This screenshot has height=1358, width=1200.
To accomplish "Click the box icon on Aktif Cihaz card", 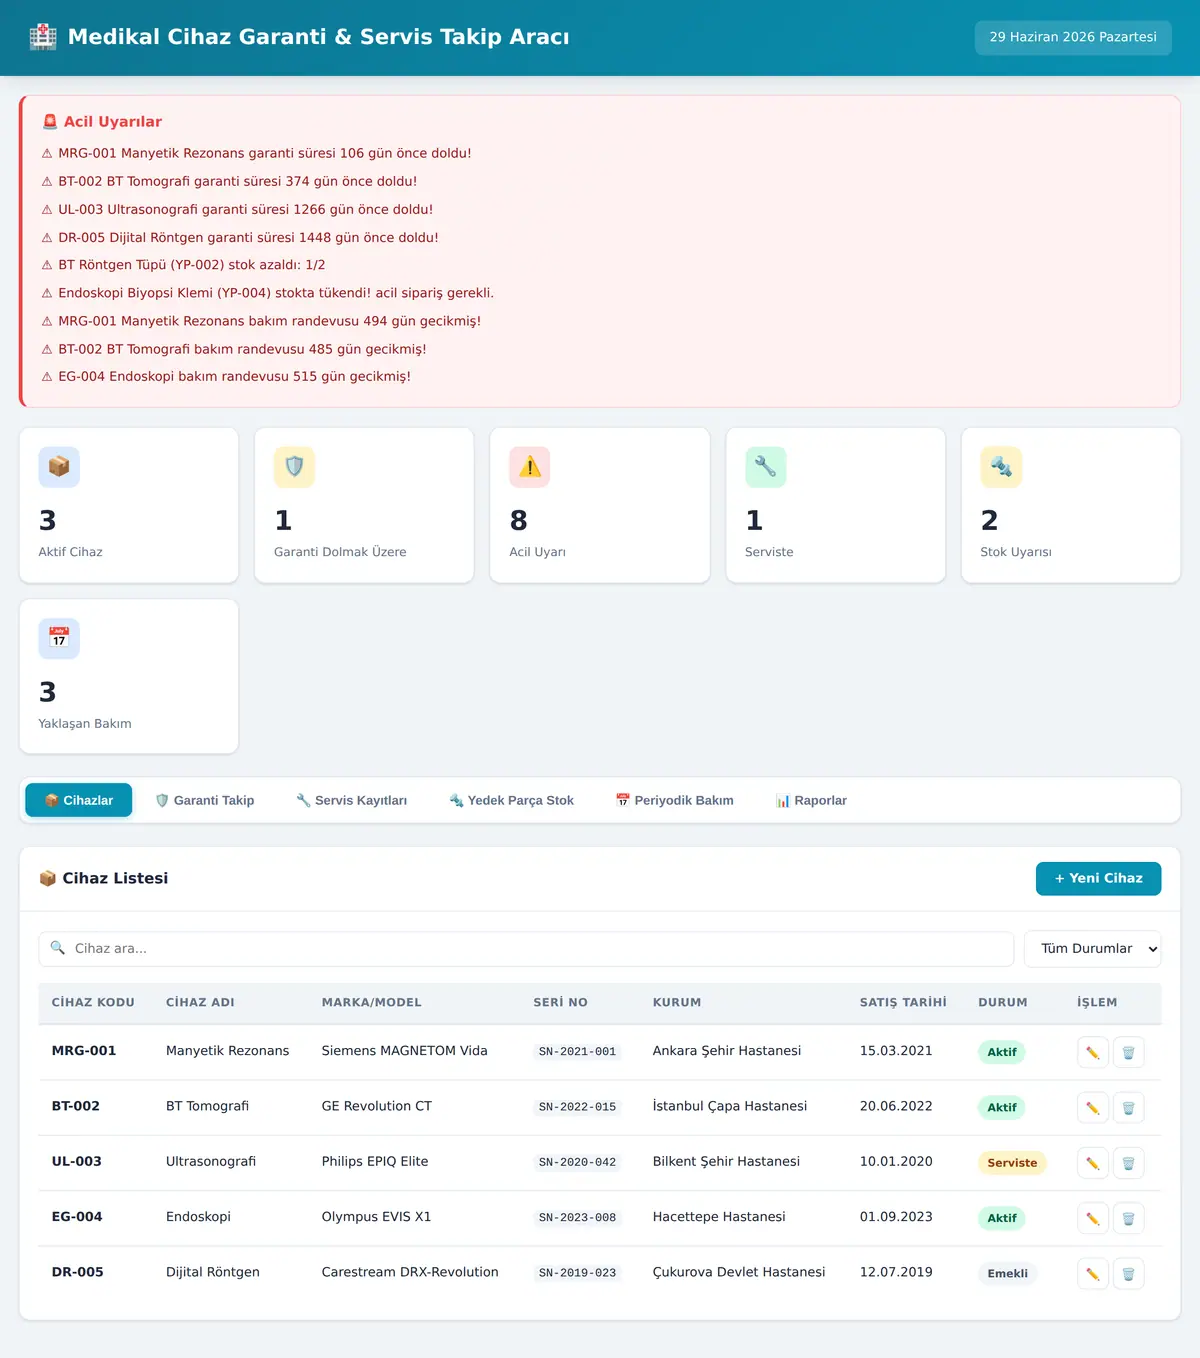I will click(x=59, y=467).
